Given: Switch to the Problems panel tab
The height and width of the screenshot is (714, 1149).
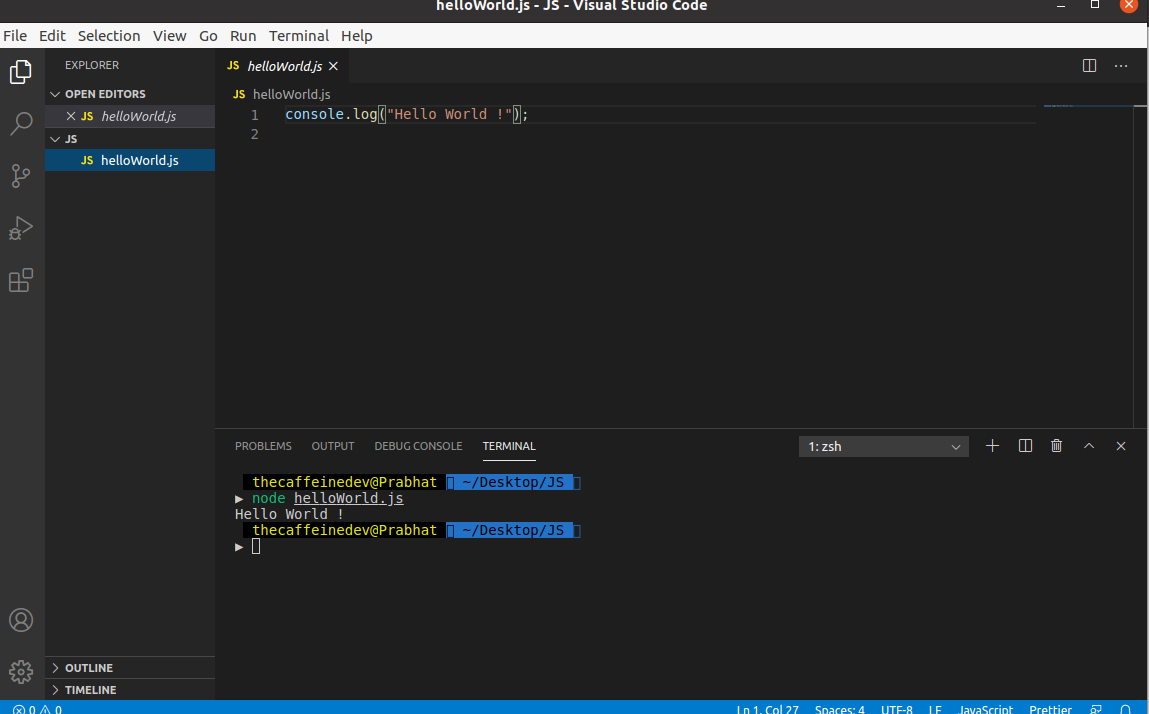Looking at the screenshot, I should click(263, 446).
